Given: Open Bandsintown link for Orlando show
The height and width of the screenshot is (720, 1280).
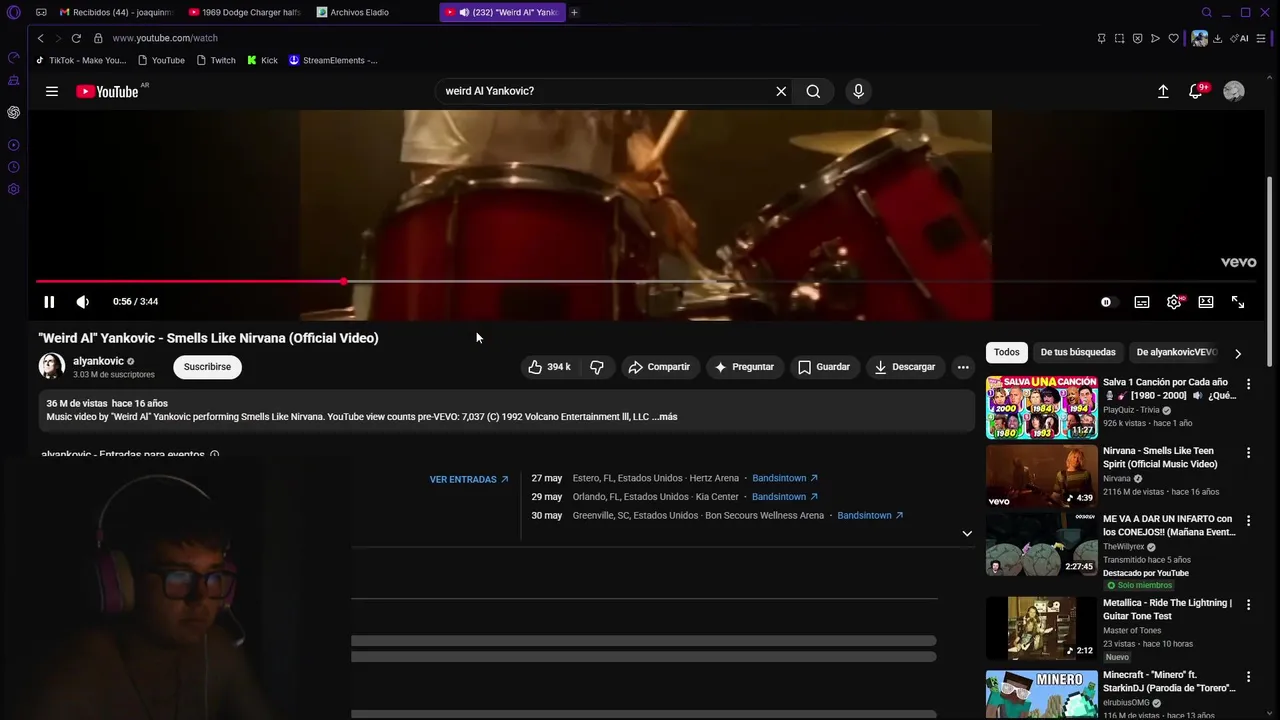Looking at the screenshot, I should tap(785, 497).
